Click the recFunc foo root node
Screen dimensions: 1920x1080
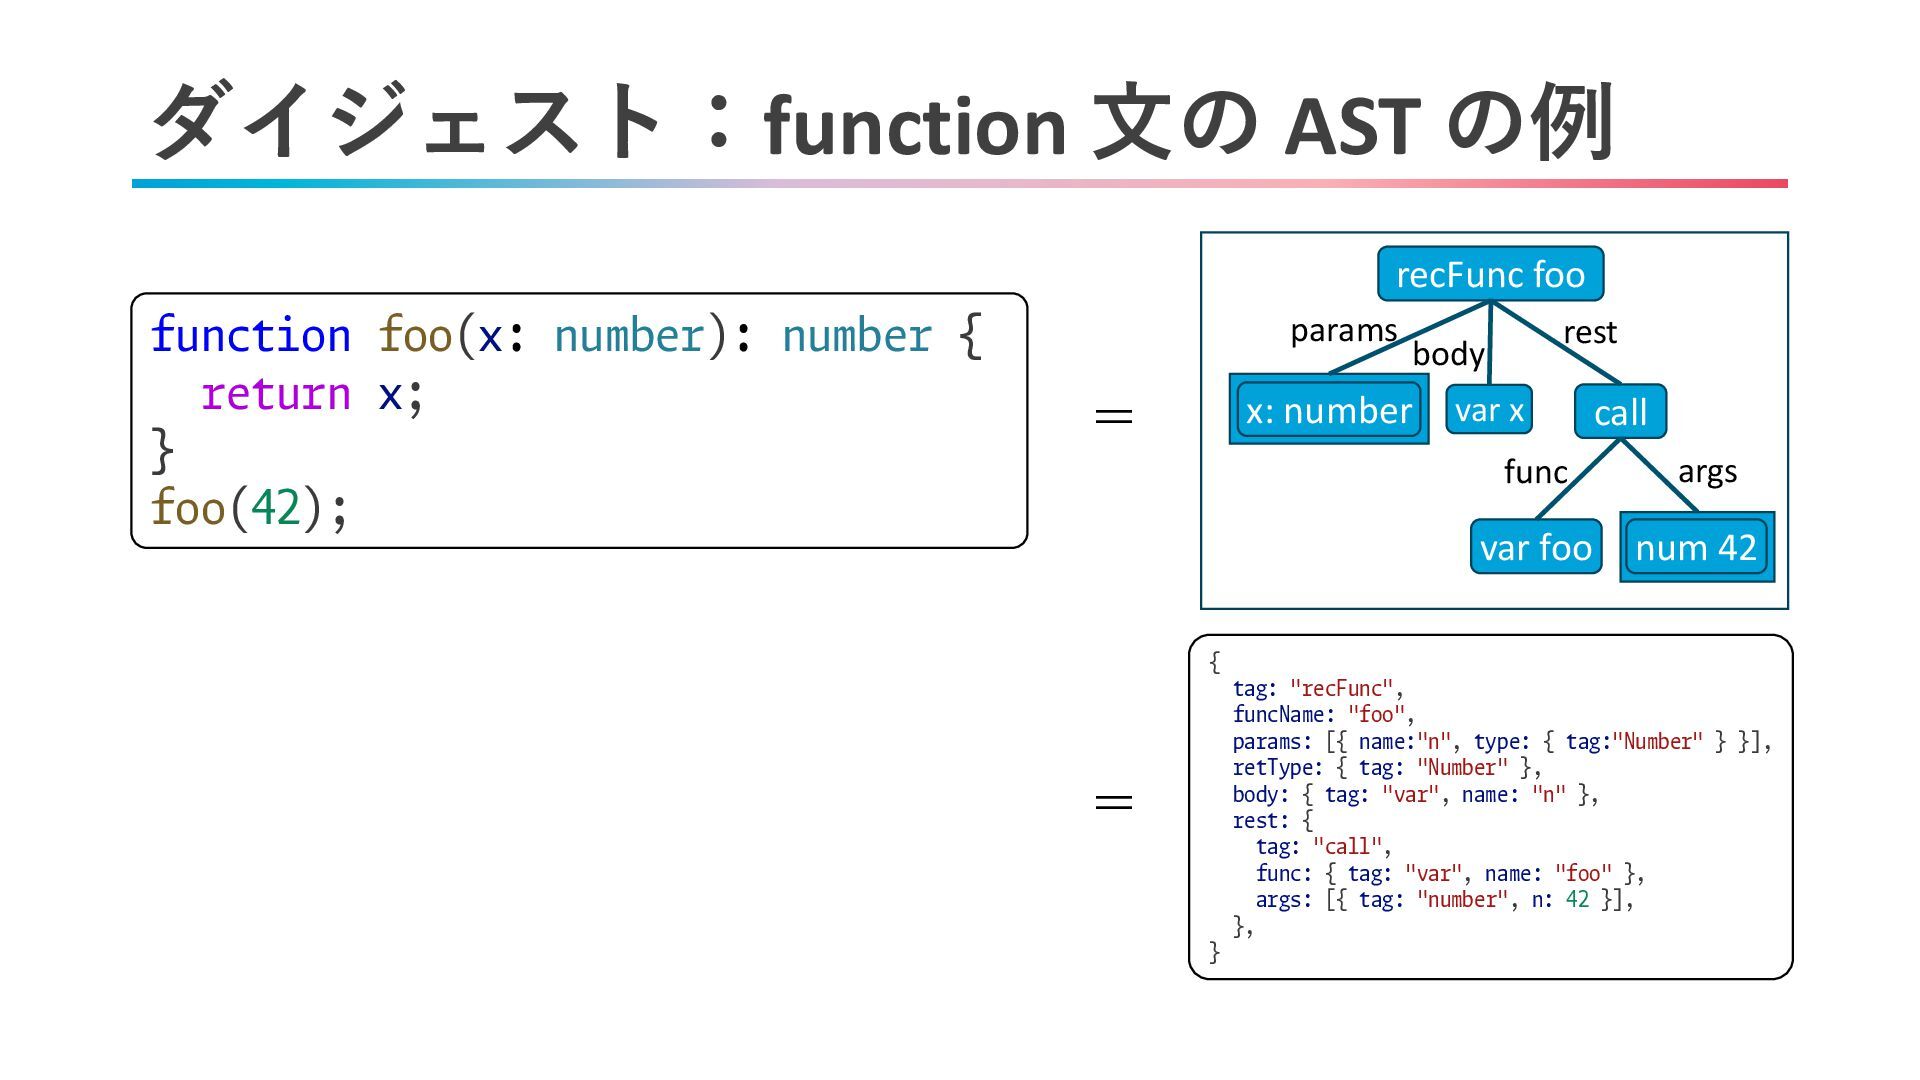(1490, 275)
